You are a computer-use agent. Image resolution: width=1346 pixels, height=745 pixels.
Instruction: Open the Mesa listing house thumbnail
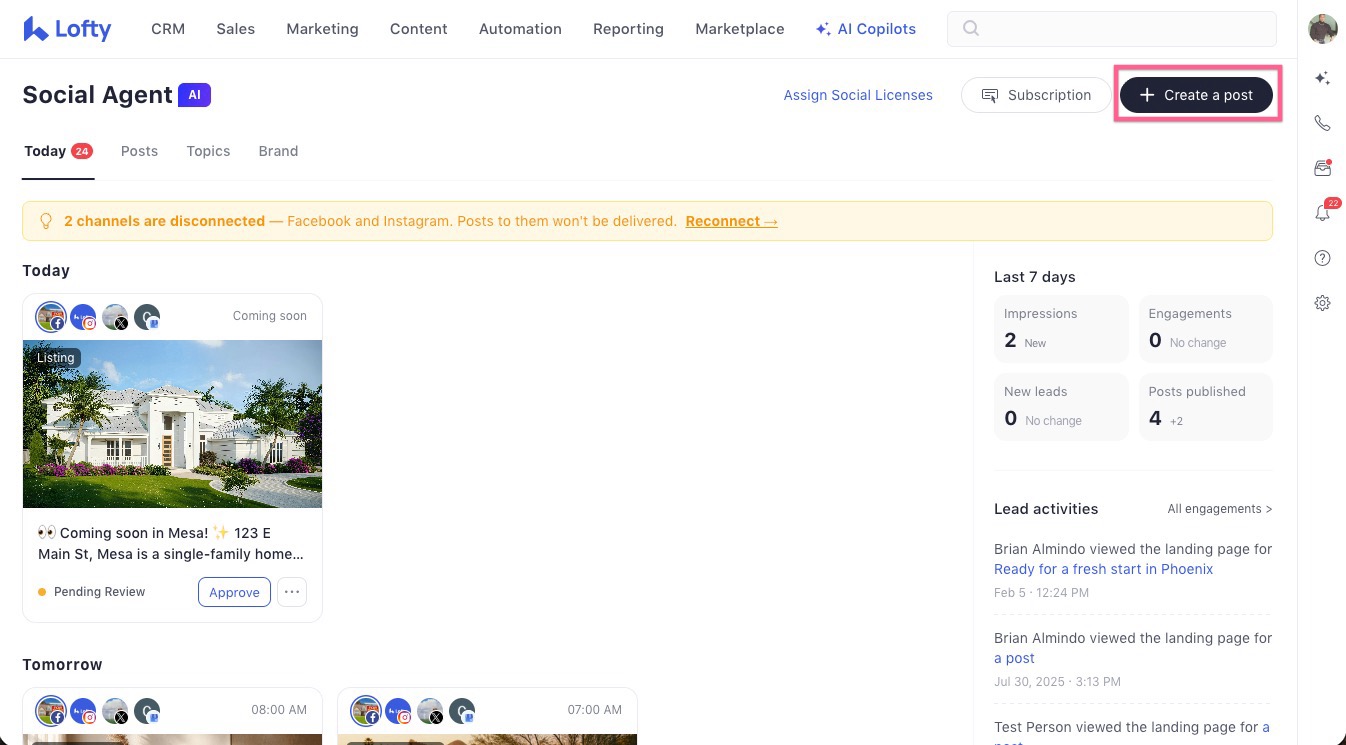[172, 424]
